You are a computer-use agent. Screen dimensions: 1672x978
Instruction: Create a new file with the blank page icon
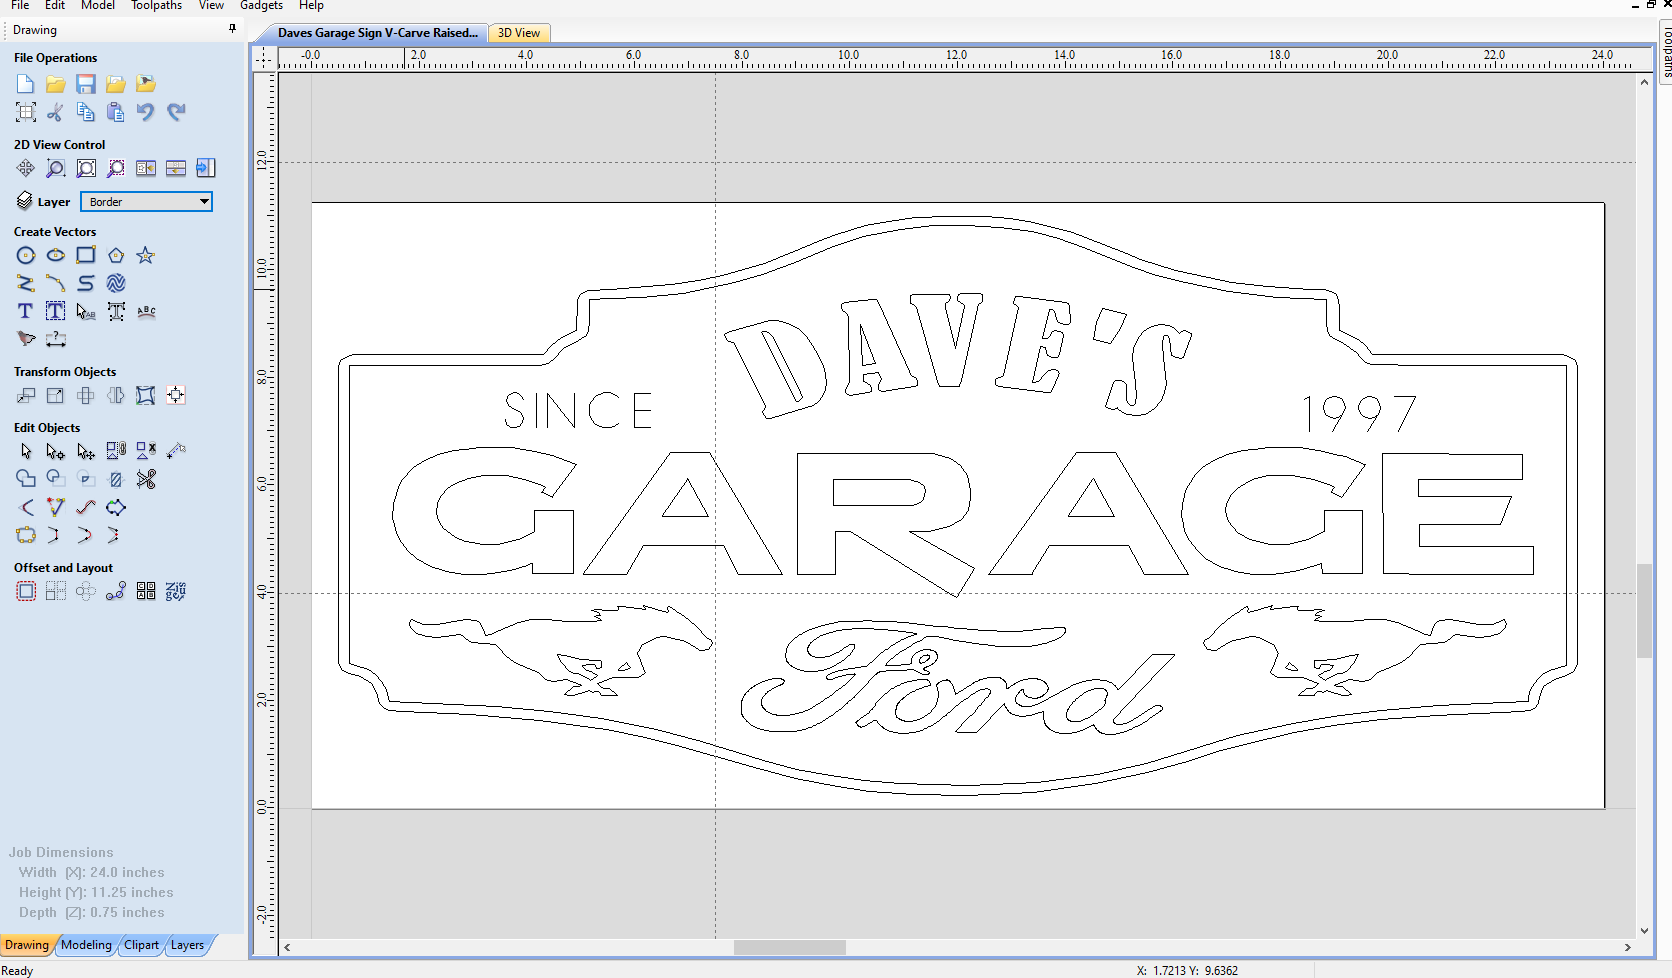(x=26, y=84)
